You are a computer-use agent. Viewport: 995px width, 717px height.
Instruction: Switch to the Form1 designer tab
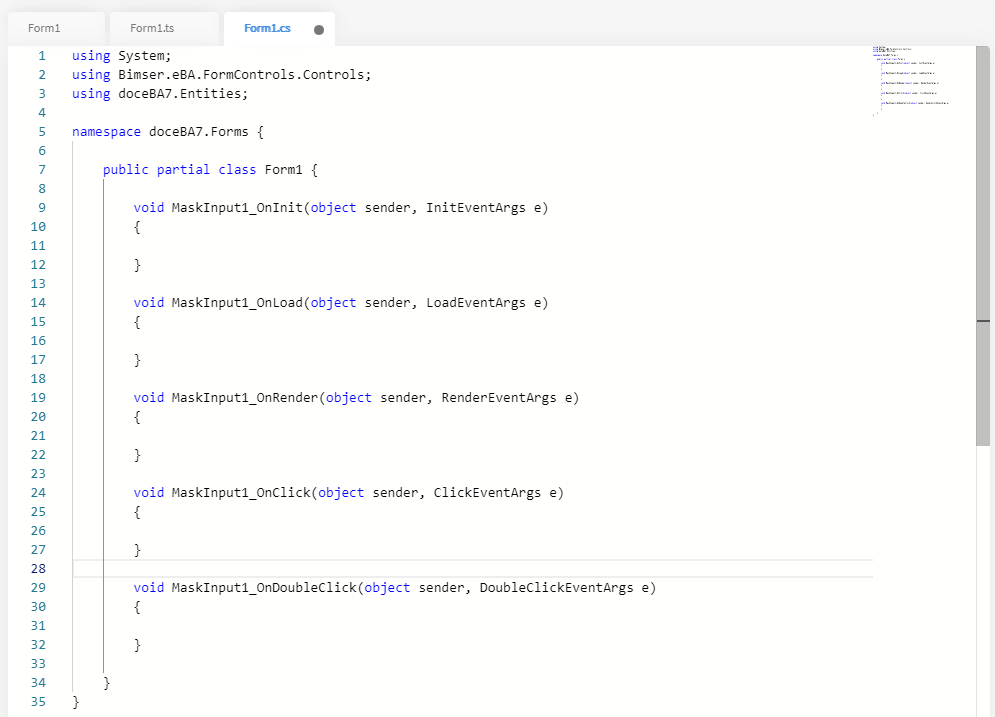(x=45, y=28)
